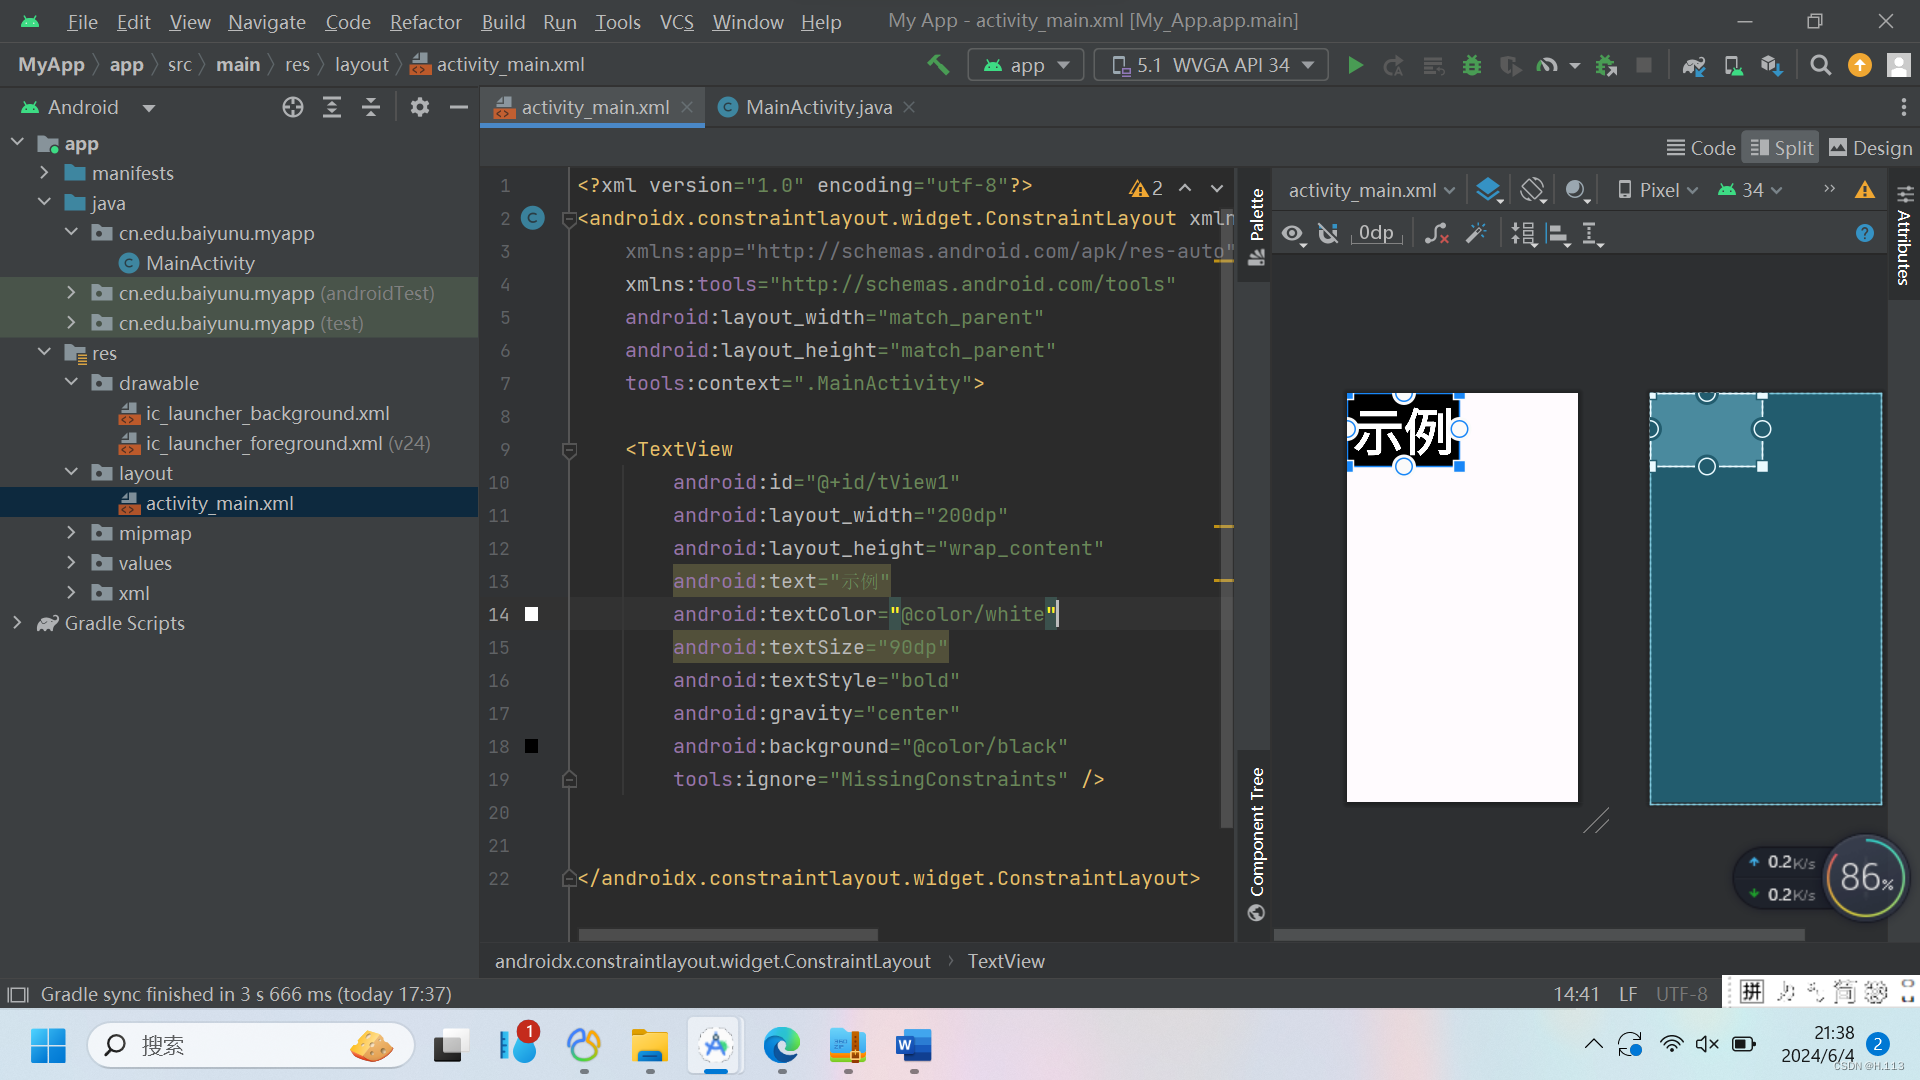Viewport: 1920px width, 1080px height.
Task: Click the Make Project hammer icon
Action: pyautogui.click(x=938, y=65)
